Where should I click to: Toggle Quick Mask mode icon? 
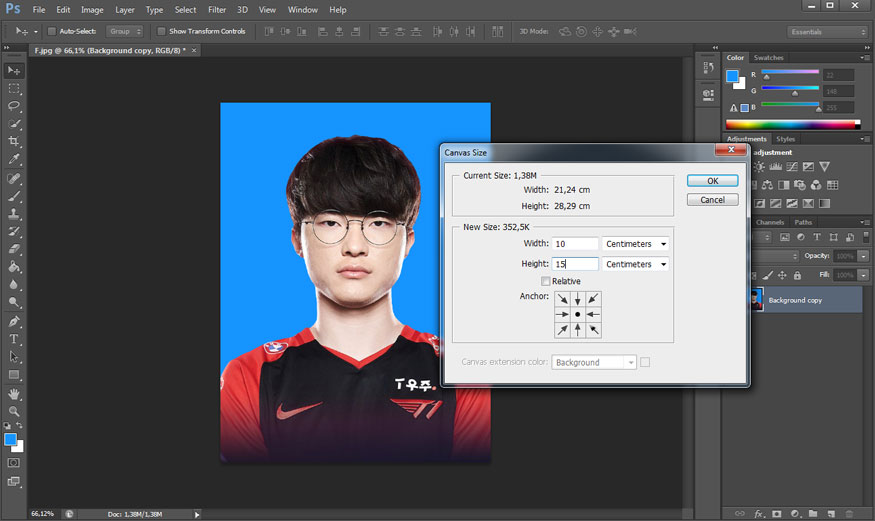(x=14, y=463)
